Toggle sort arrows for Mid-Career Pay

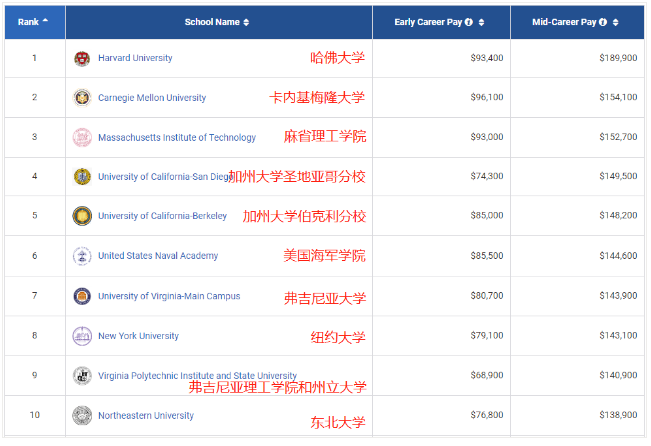(x=615, y=22)
